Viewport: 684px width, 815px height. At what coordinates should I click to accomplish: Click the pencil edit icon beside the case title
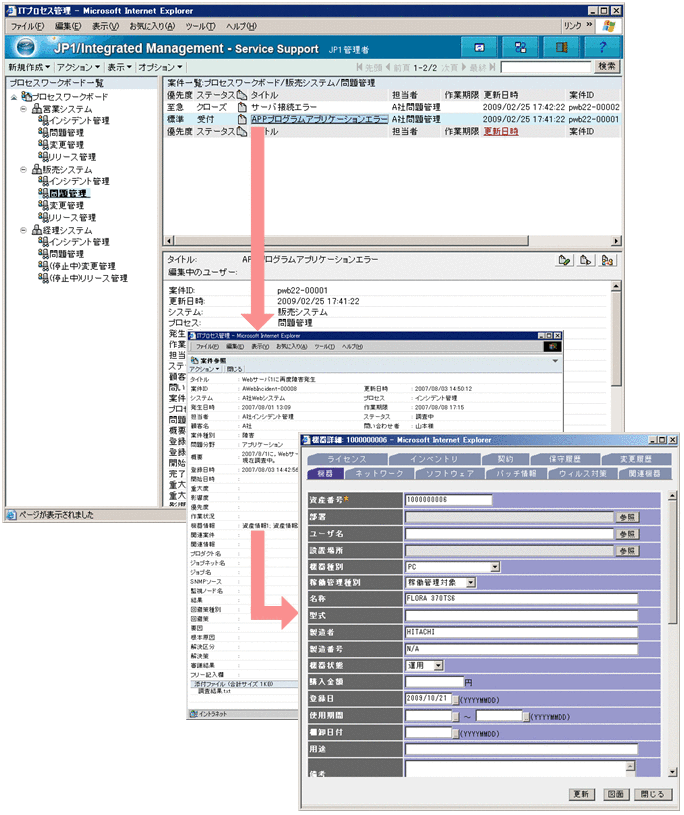pos(564,260)
